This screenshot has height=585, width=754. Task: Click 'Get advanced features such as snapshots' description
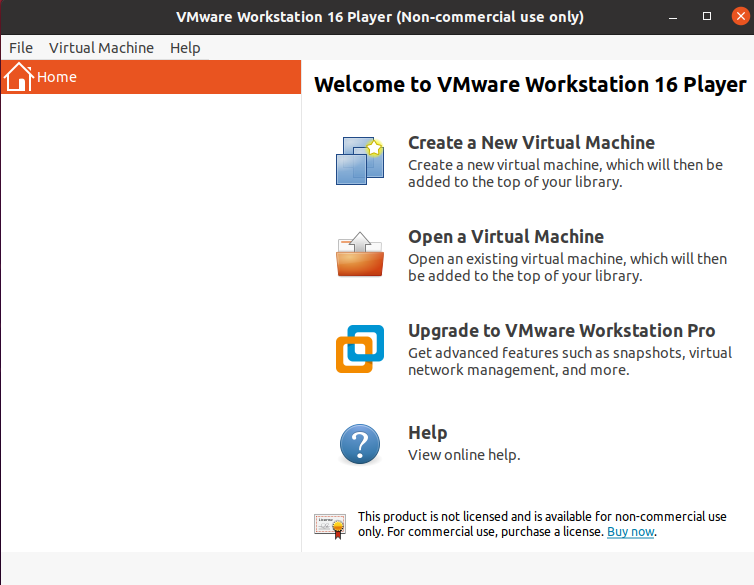(x=570, y=361)
